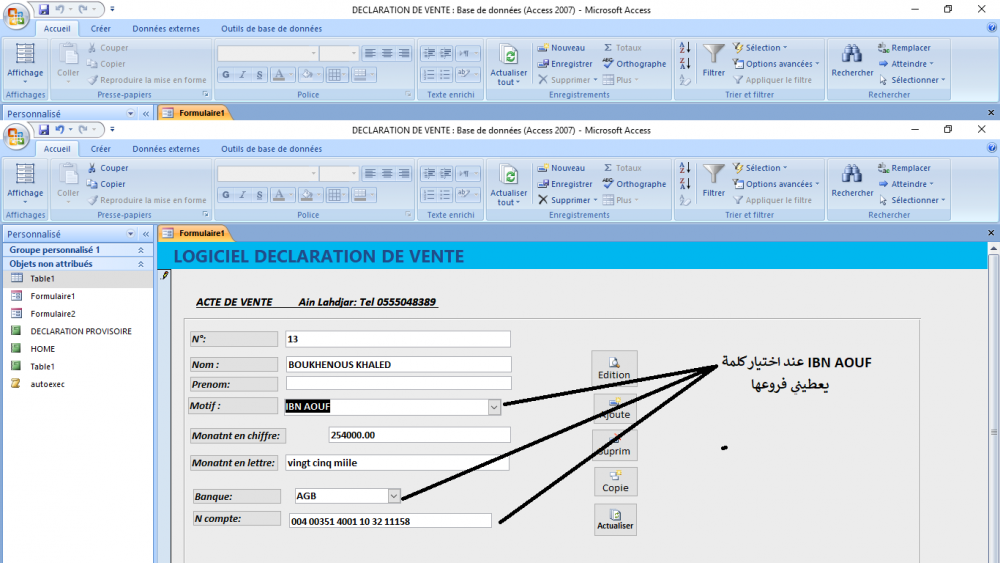Image resolution: width=1000 pixels, height=563 pixels.
Task: Open the DECLARATION PROVISOIRE report in the navigation pane
Action: coord(81,331)
